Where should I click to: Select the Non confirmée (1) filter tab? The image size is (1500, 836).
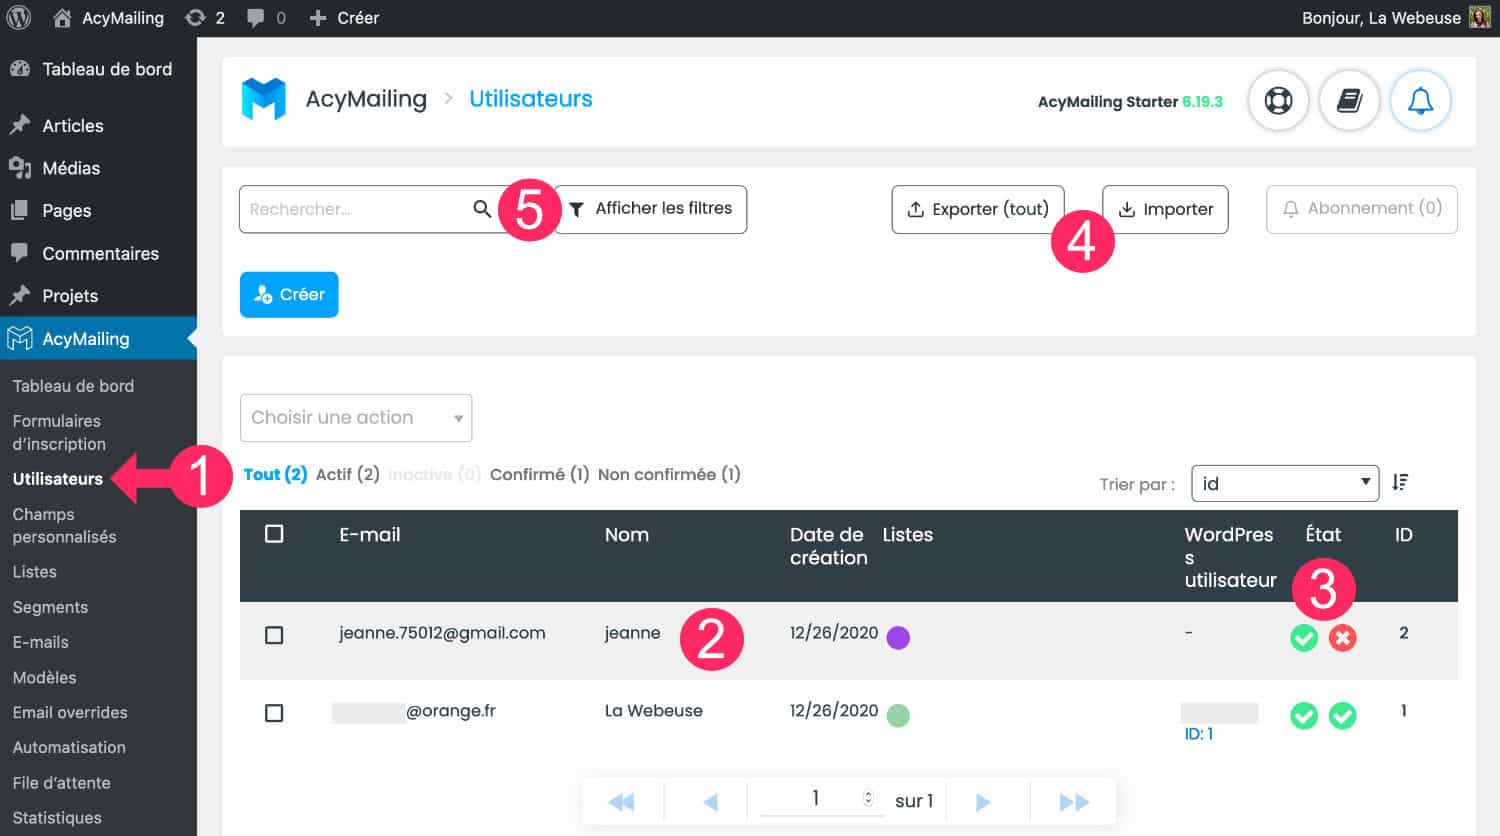click(x=669, y=474)
